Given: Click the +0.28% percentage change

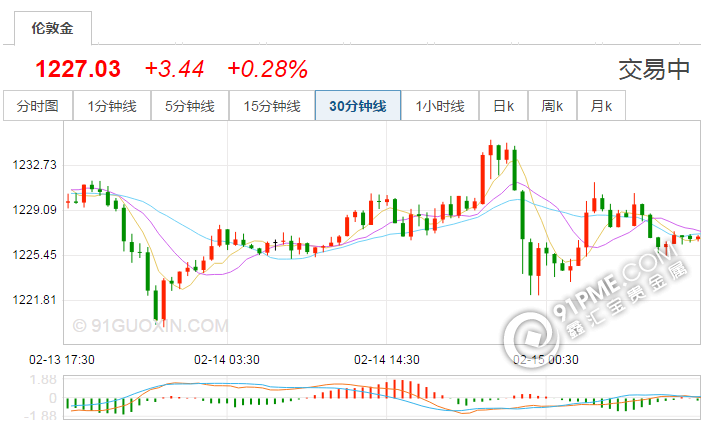Looking at the screenshot, I should pyautogui.click(x=267, y=69).
